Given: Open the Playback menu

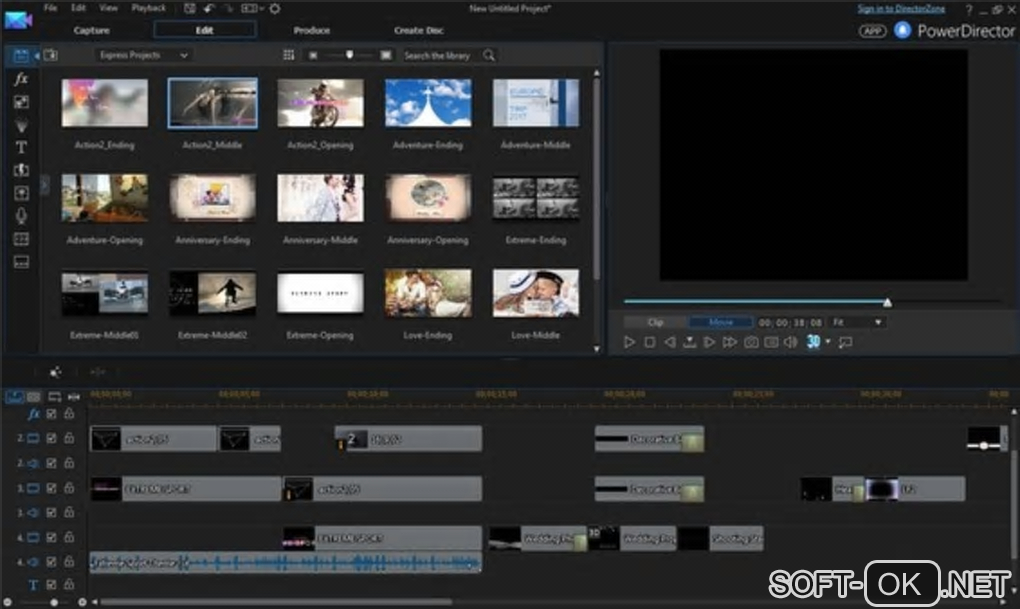Looking at the screenshot, I should (x=148, y=8).
